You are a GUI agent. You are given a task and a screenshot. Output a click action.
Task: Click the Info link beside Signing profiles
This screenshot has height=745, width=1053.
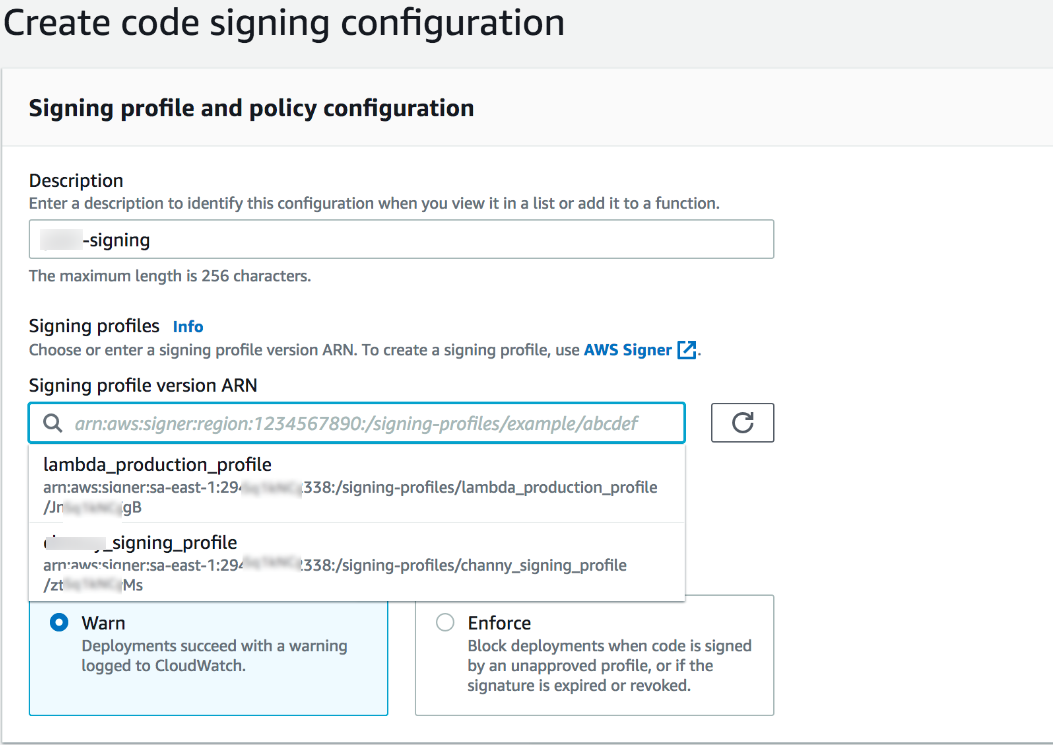click(188, 326)
